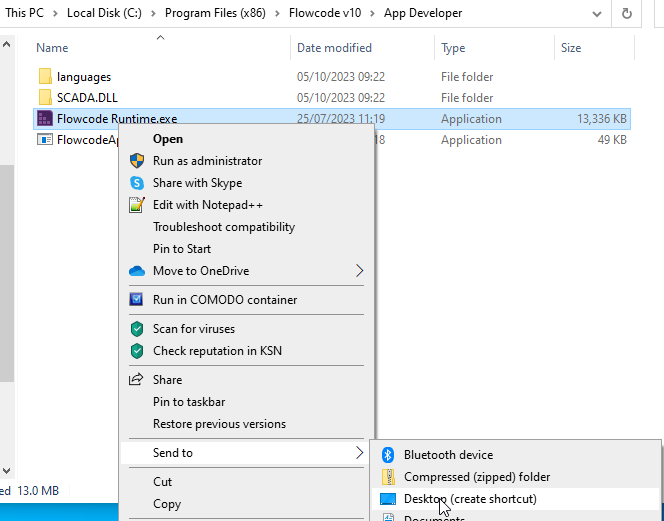Expand the Move to OneDrive submenu arrow
The image size is (664, 521).
(360, 271)
